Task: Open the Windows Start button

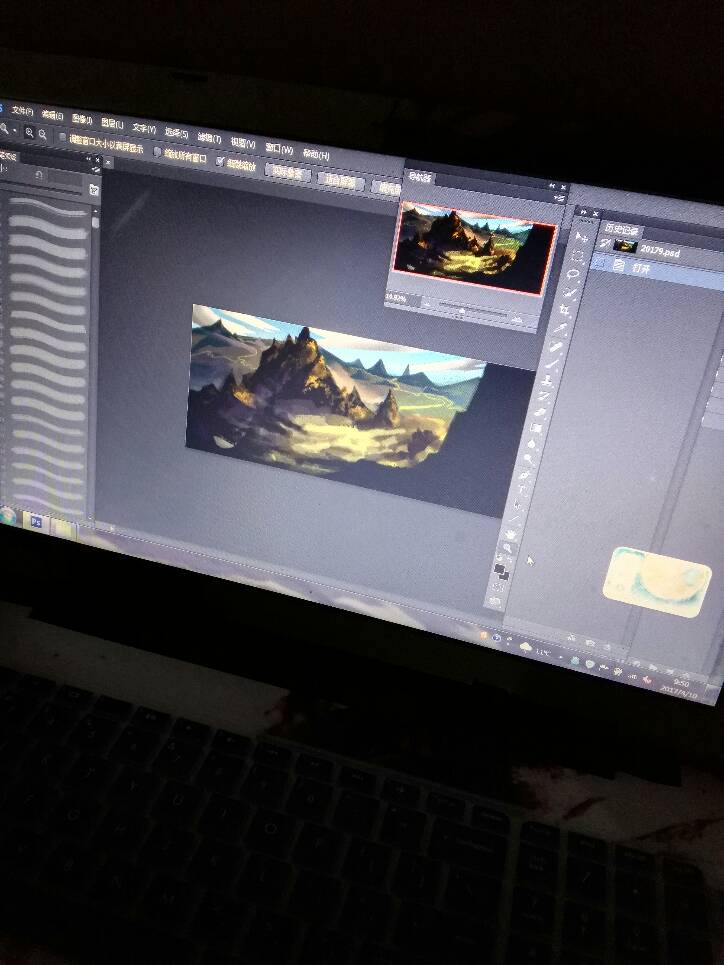Action: (6, 516)
